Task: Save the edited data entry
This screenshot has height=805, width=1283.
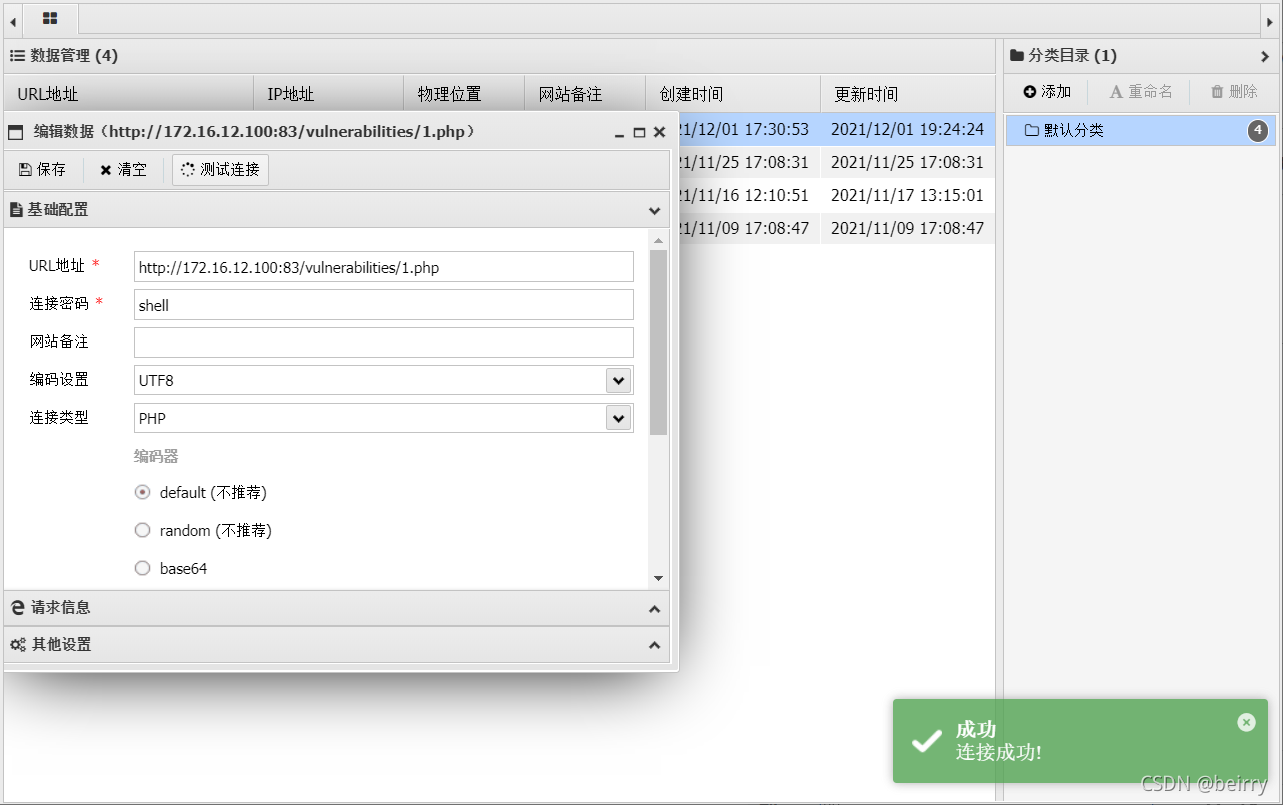Action: (42, 170)
